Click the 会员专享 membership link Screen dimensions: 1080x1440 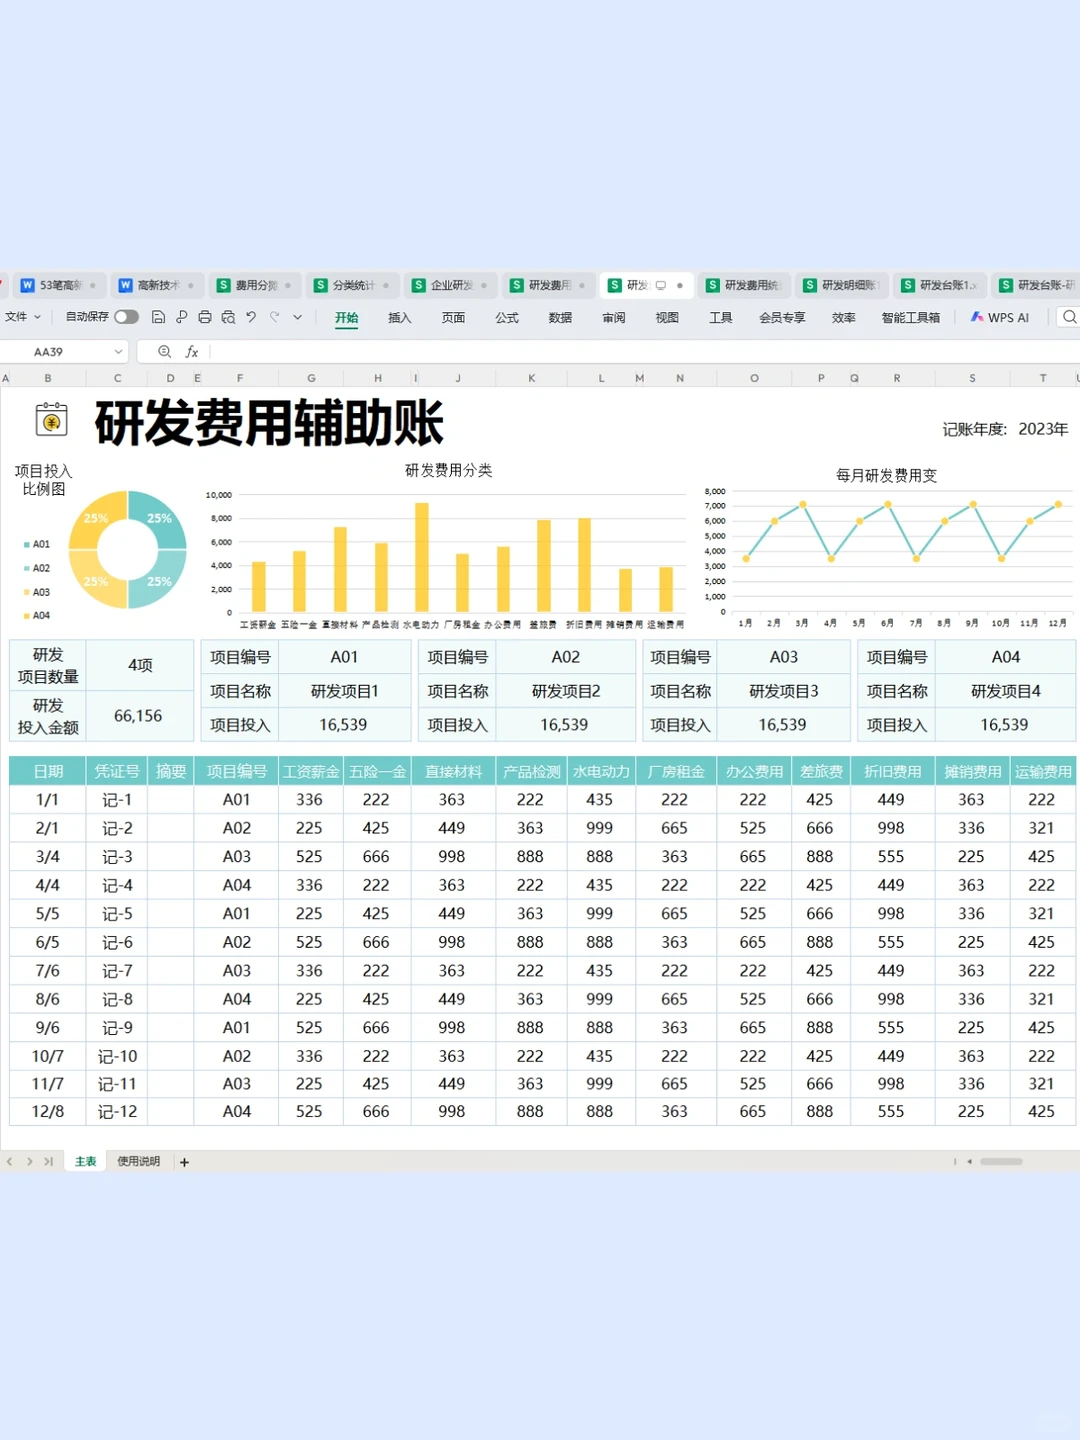782,317
